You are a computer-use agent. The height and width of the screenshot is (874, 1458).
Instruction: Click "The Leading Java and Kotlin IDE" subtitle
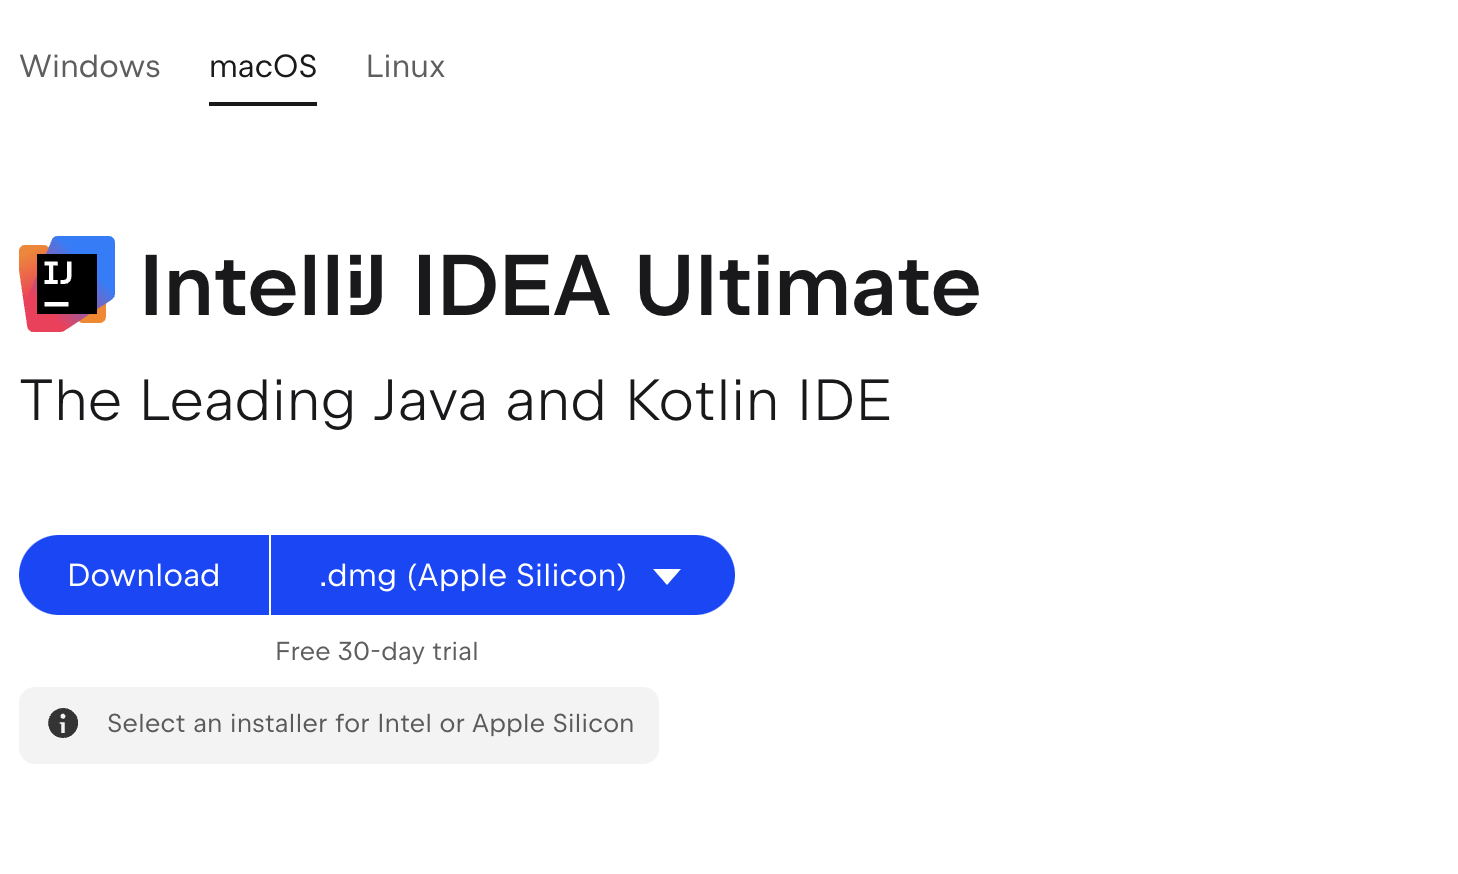(455, 401)
